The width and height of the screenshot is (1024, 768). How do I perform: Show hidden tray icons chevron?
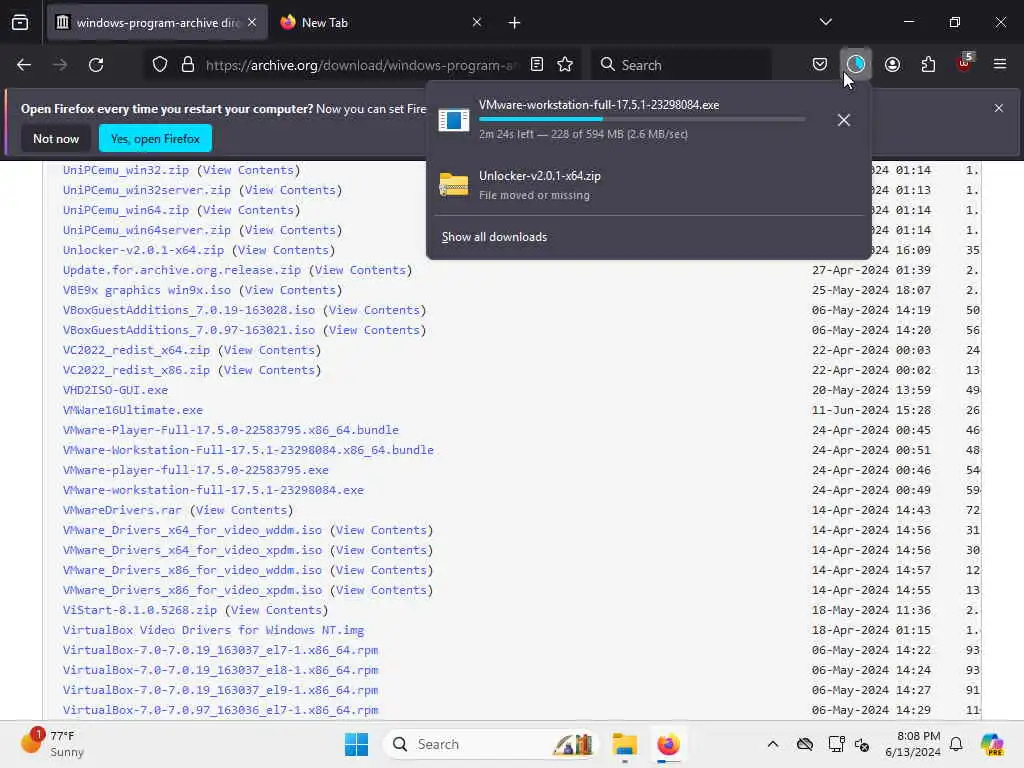click(x=773, y=744)
